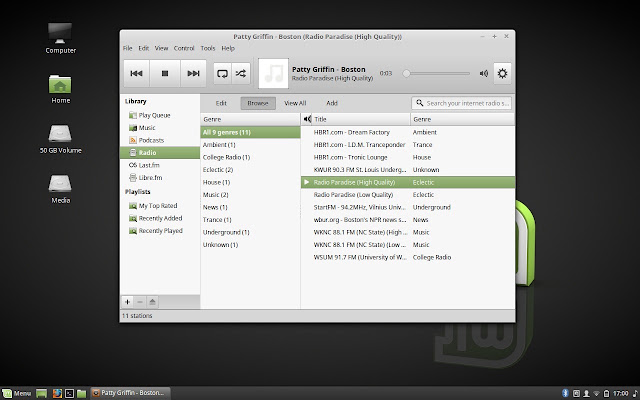Viewport: 640px width, 400px height.
Task: Toggle repeat mode
Action: pyautogui.click(x=222, y=73)
